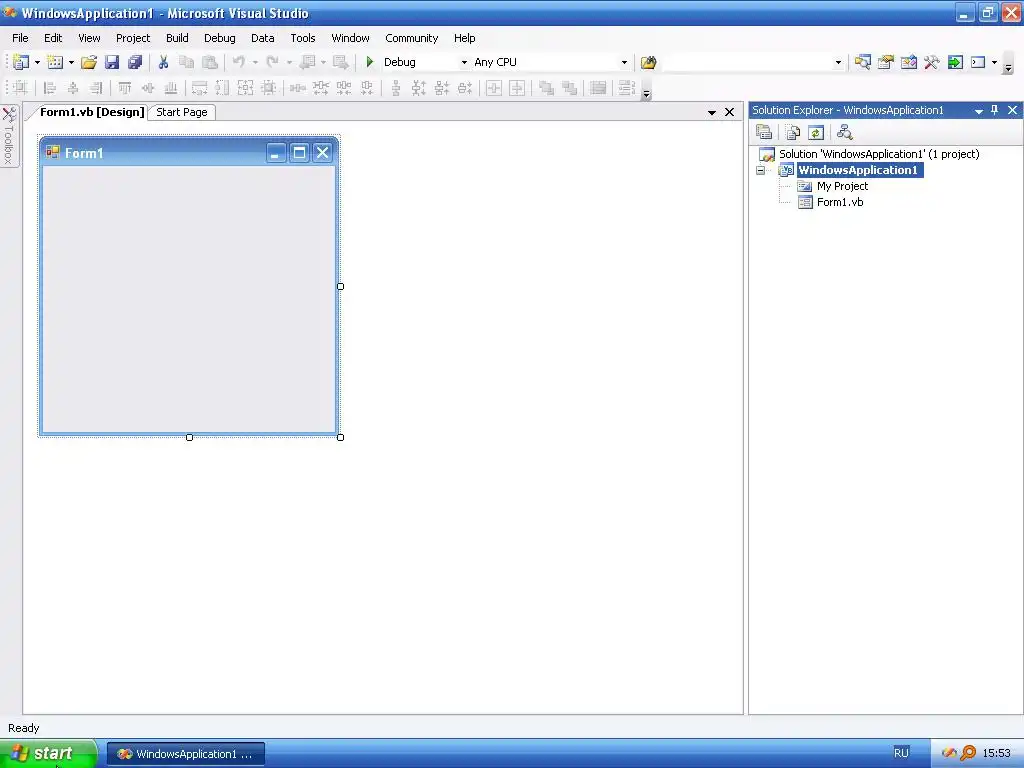
Task: Click inside the Find text input box
Action: click(x=746, y=62)
